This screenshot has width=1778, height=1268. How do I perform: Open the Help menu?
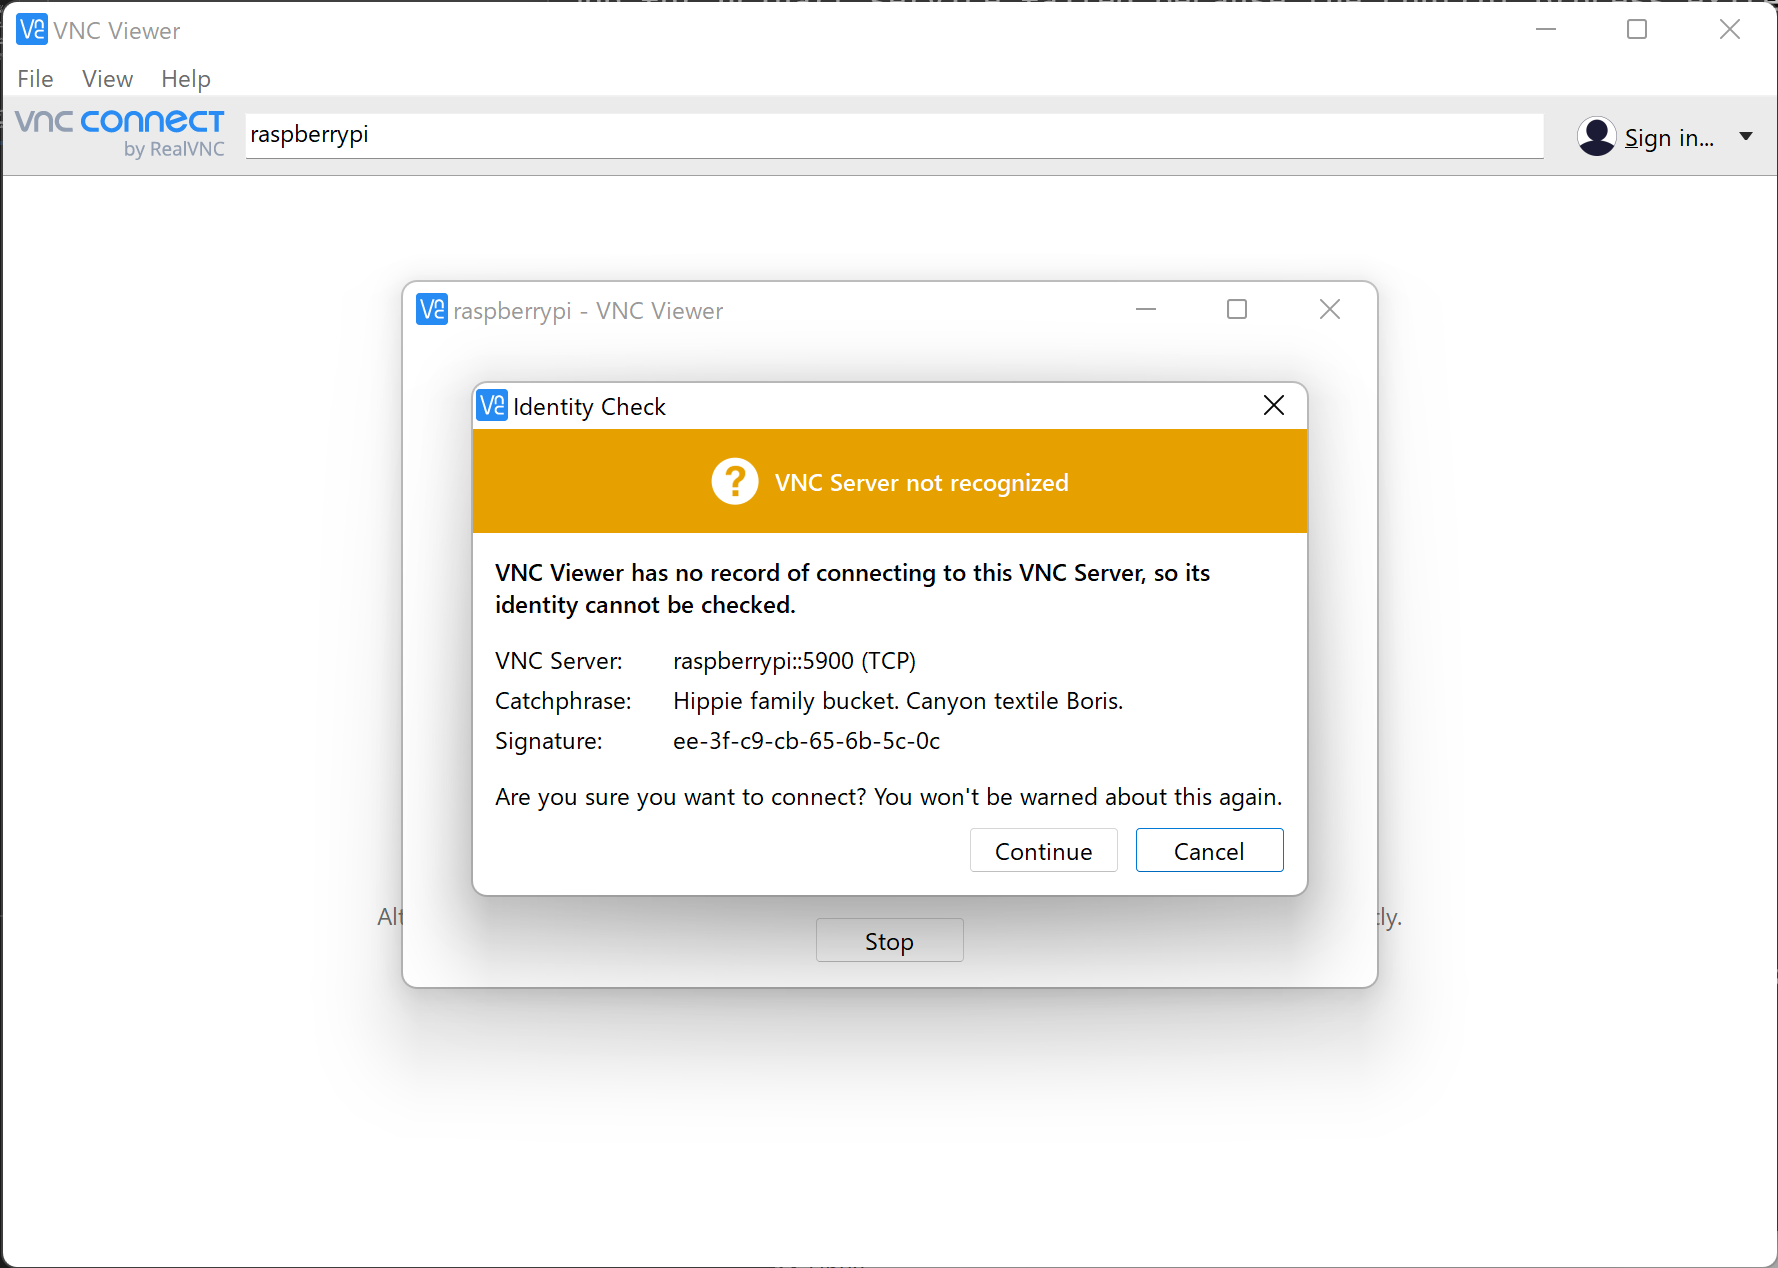185,79
